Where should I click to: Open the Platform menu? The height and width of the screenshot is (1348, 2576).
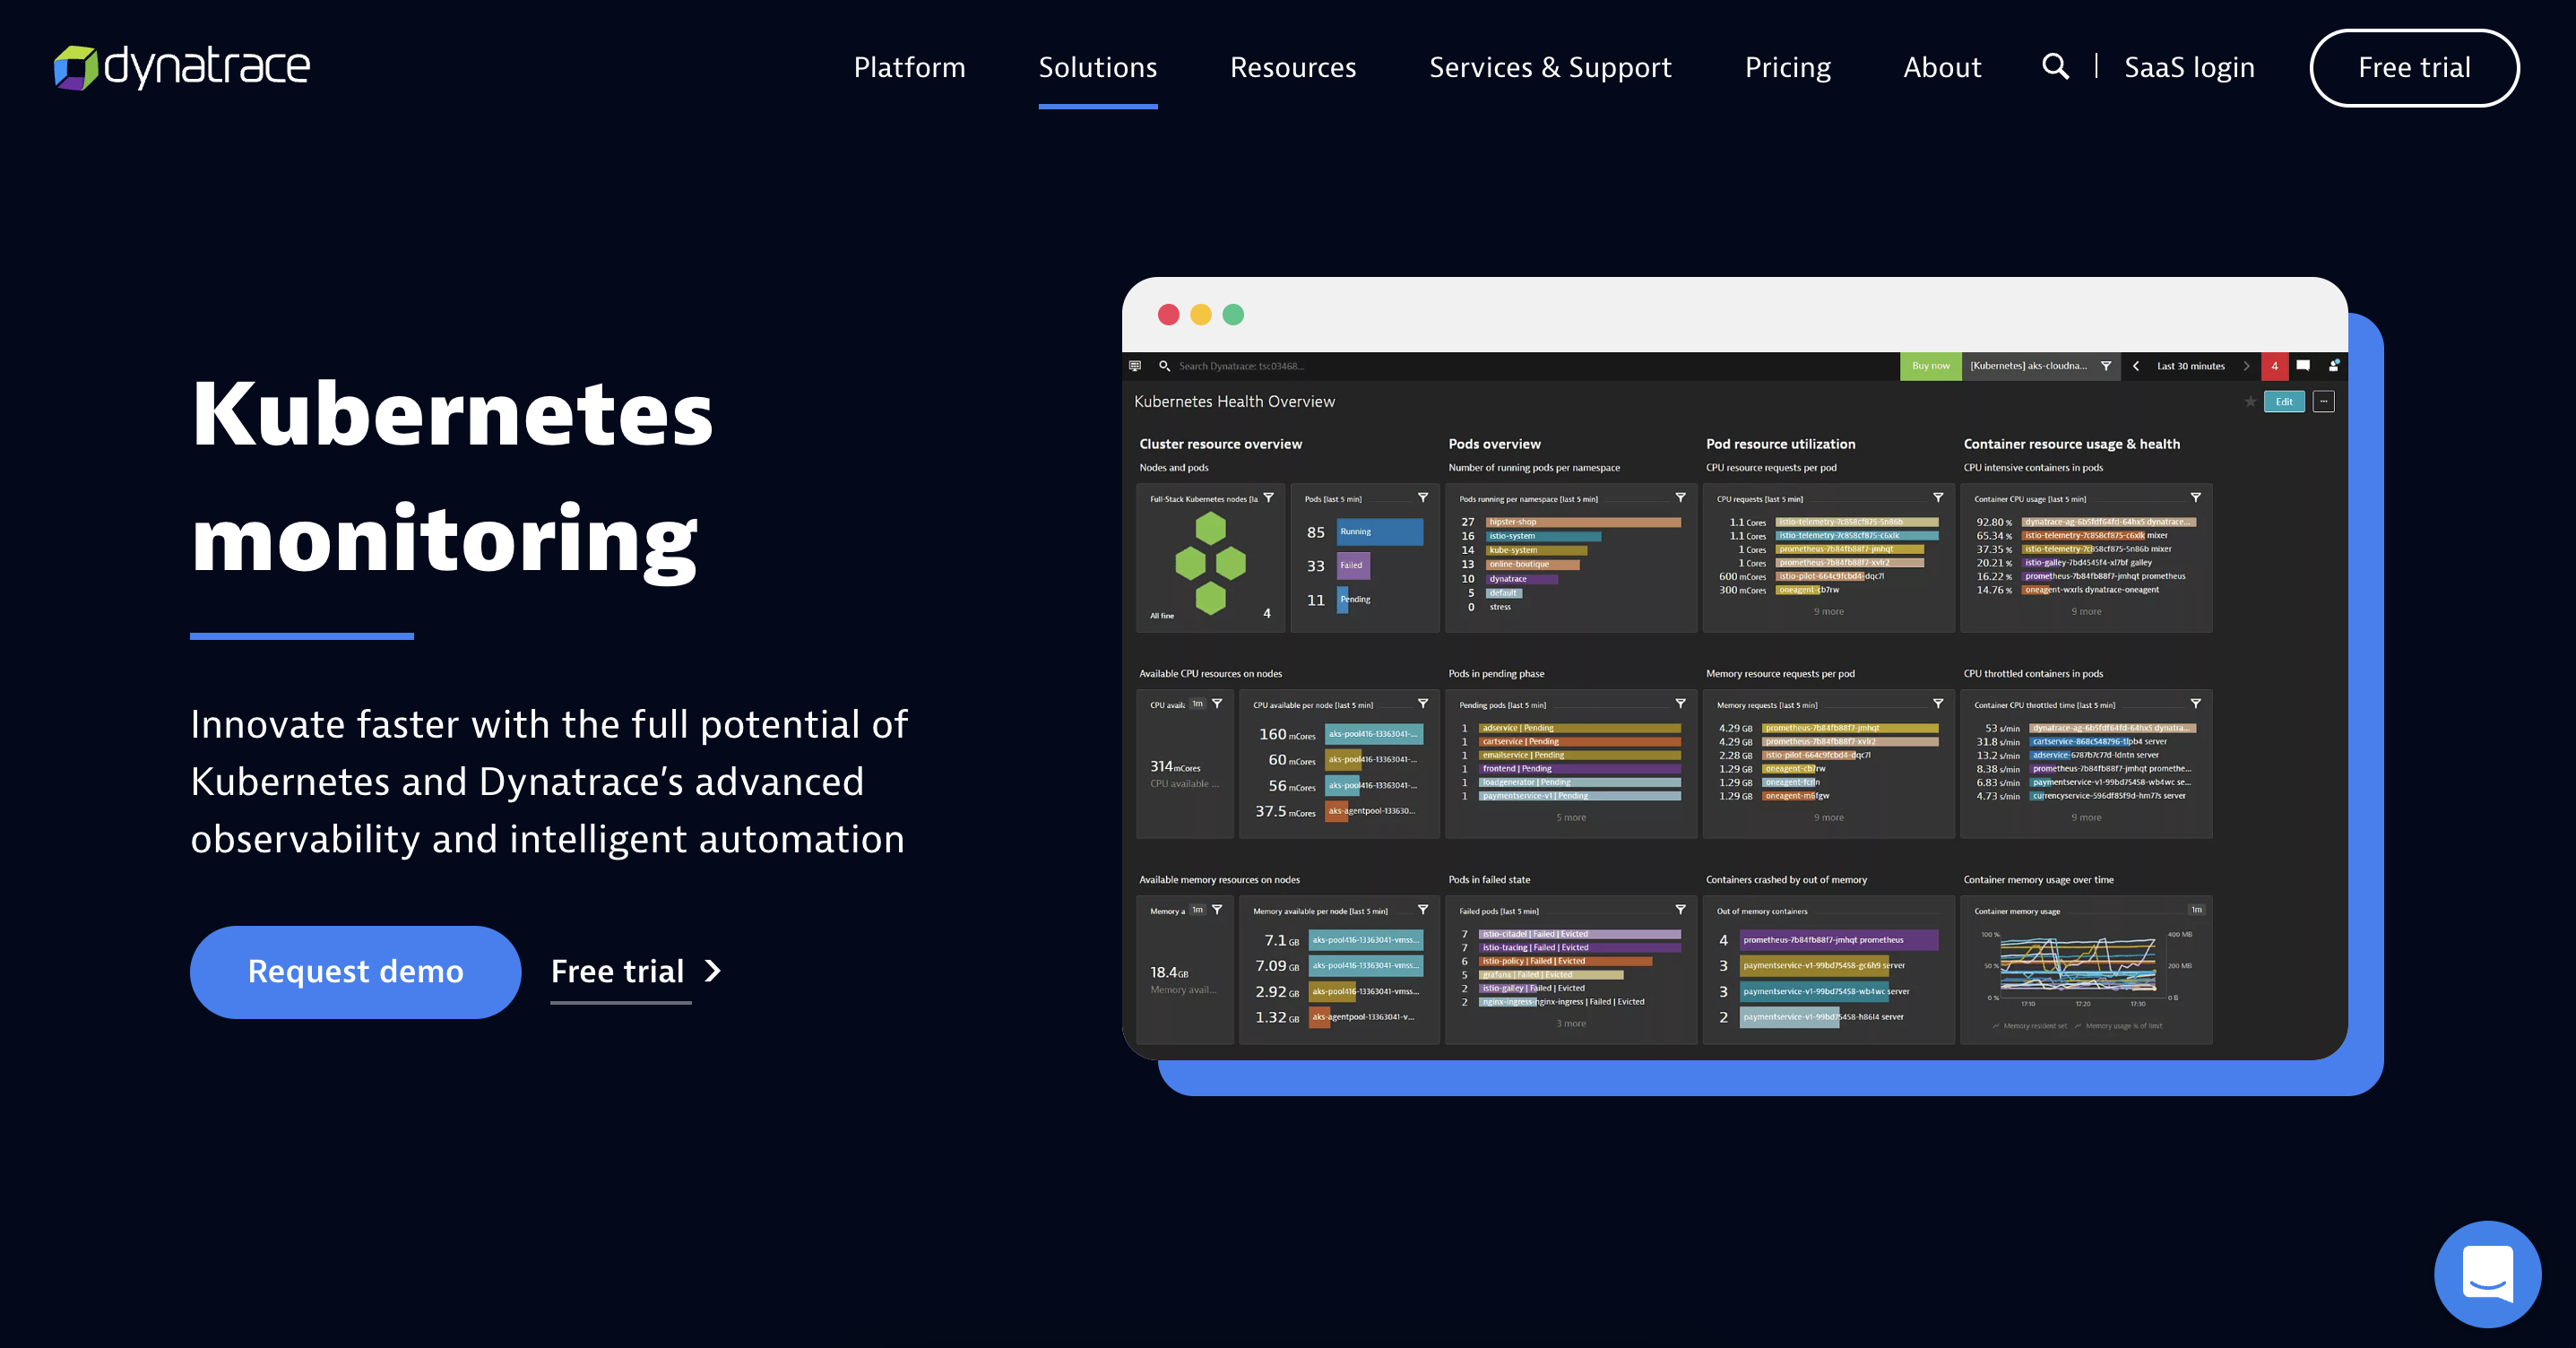pos(909,67)
